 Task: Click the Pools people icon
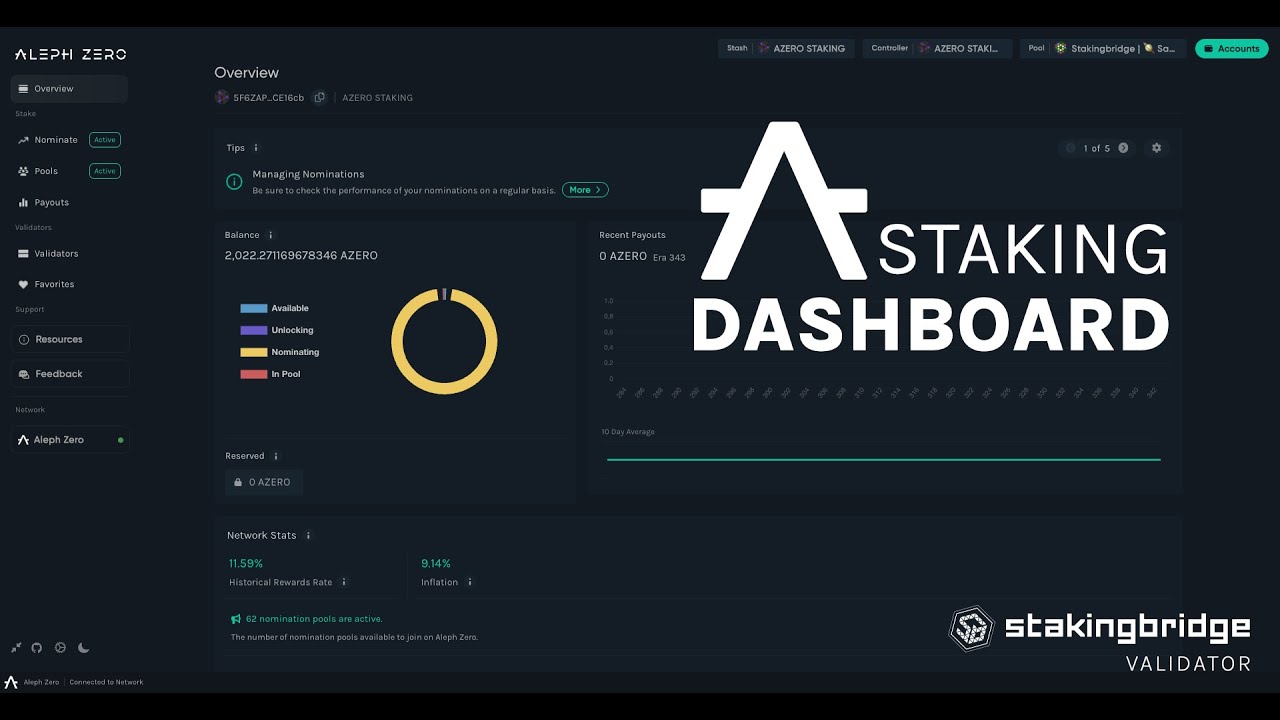tap(23, 171)
